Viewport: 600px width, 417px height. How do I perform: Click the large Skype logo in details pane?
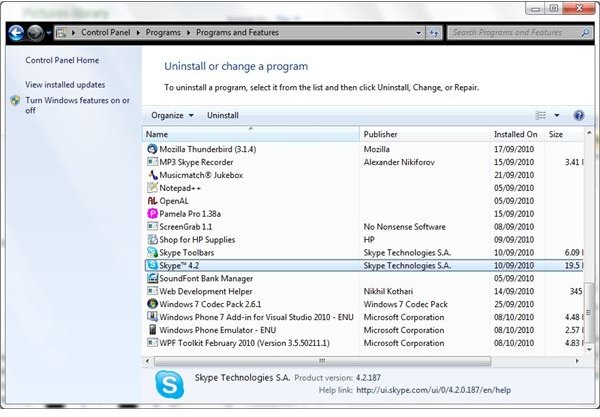pyautogui.click(x=169, y=384)
